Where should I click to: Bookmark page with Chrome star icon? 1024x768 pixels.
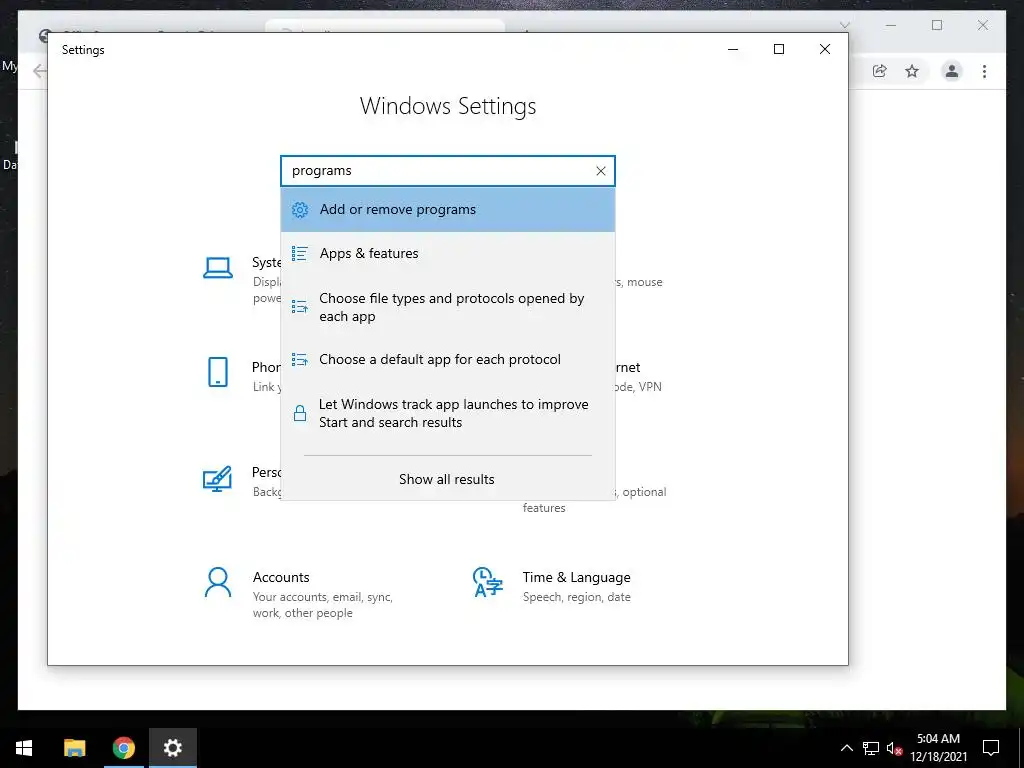point(912,71)
